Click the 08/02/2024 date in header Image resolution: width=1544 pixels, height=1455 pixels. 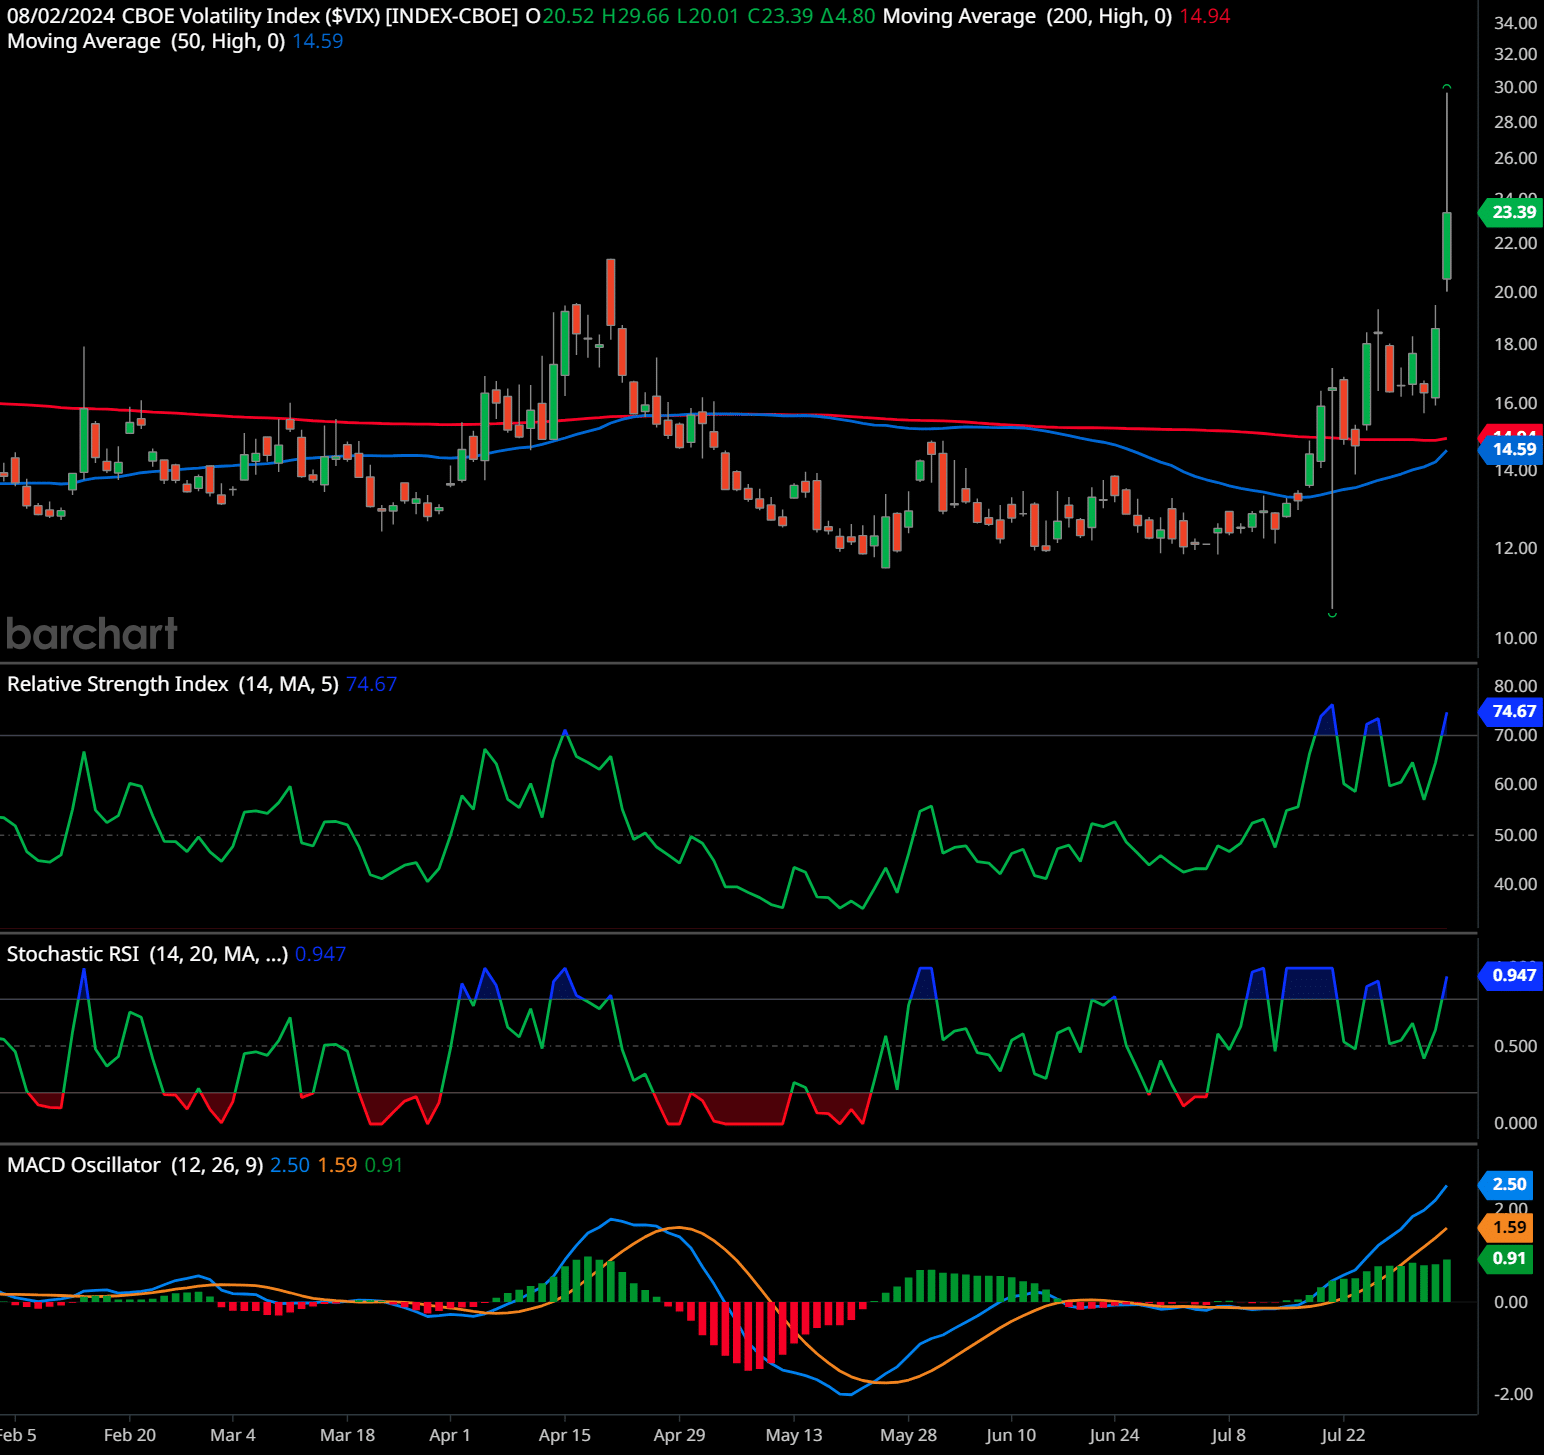(x=61, y=16)
